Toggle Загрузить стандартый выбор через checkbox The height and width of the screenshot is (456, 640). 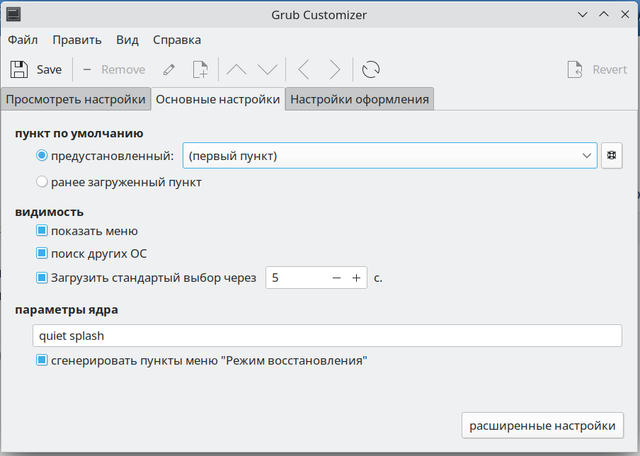42,278
